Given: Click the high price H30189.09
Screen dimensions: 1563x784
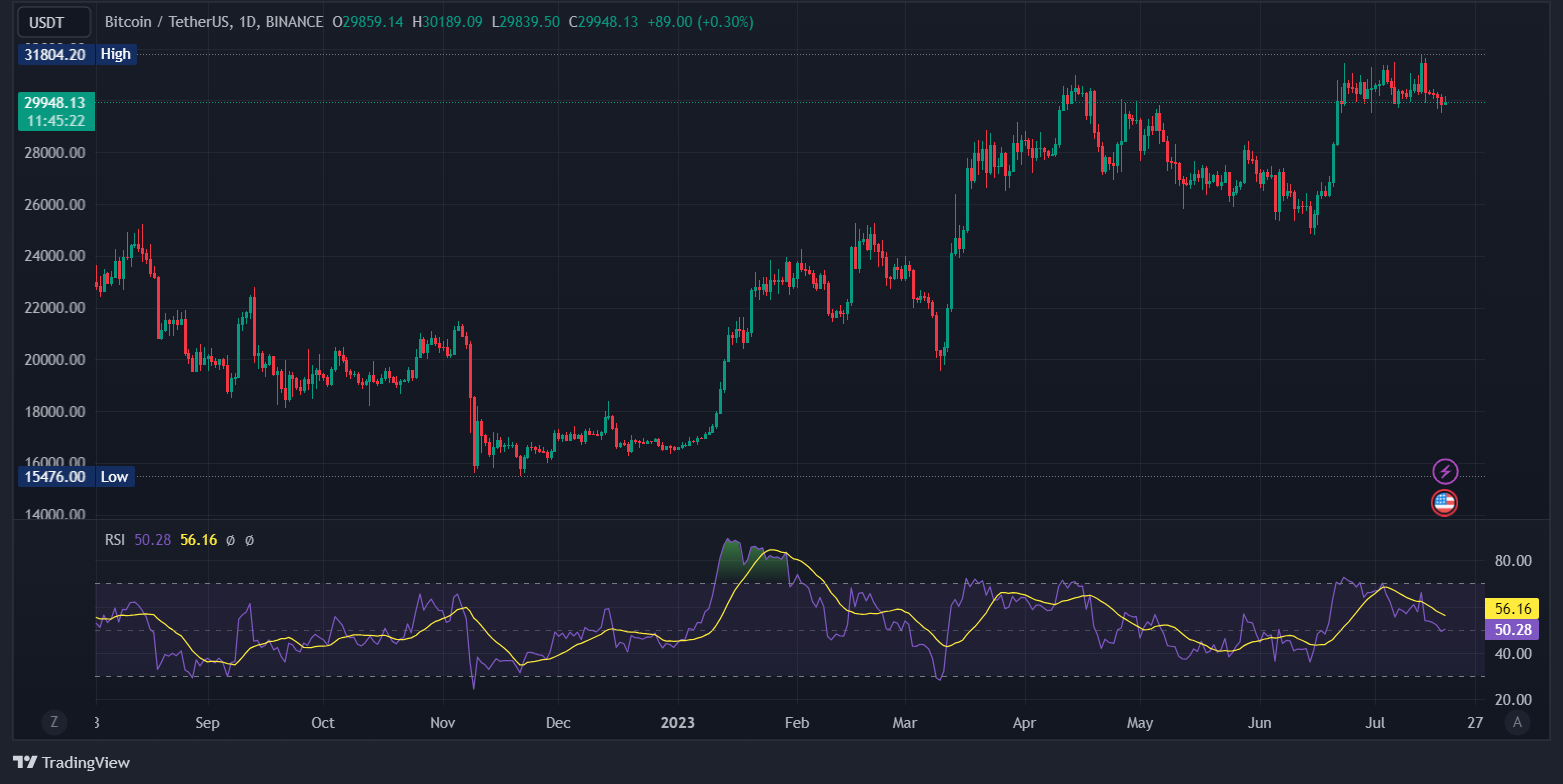Looking at the screenshot, I should (x=447, y=22).
